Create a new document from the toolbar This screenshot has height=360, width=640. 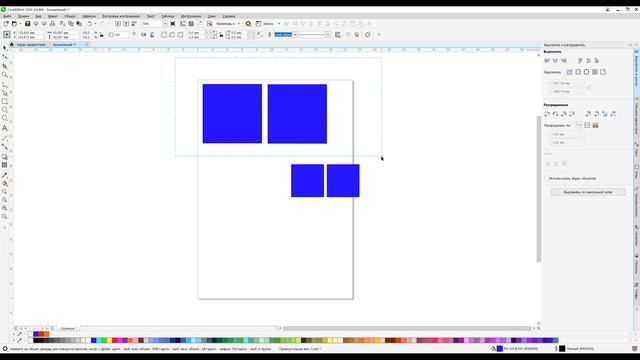(6, 24)
